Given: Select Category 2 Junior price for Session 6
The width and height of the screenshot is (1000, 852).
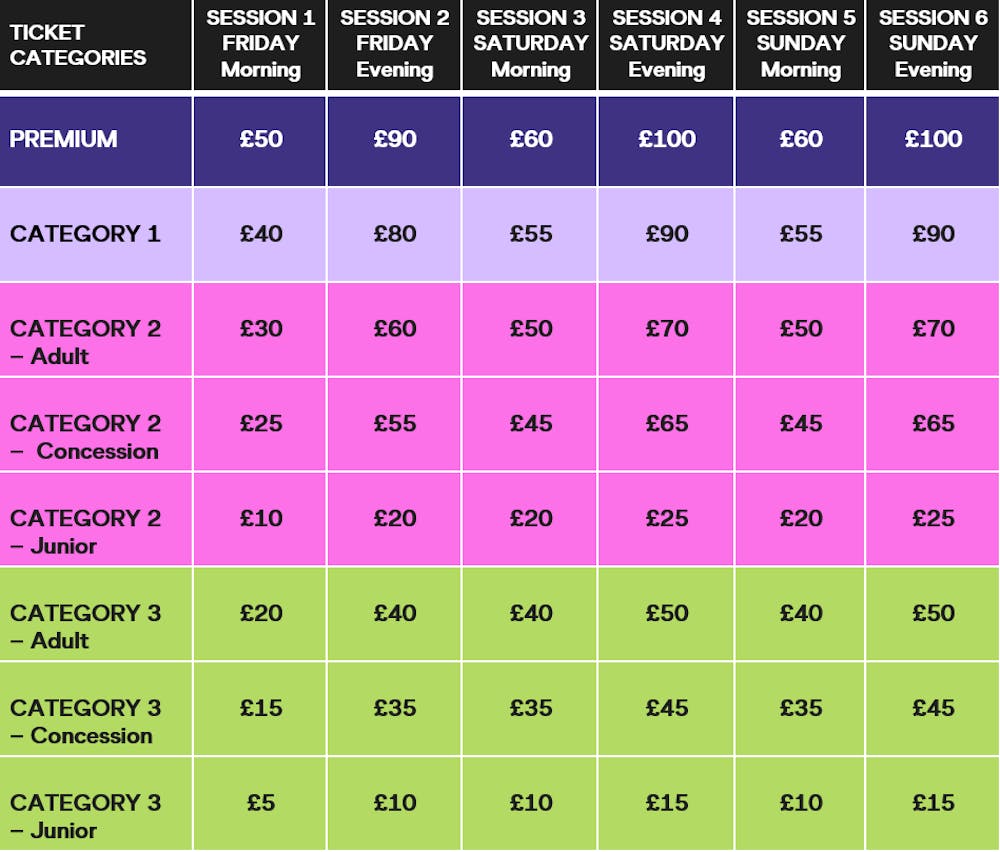Looking at the screenshot, I should point(933,518).
